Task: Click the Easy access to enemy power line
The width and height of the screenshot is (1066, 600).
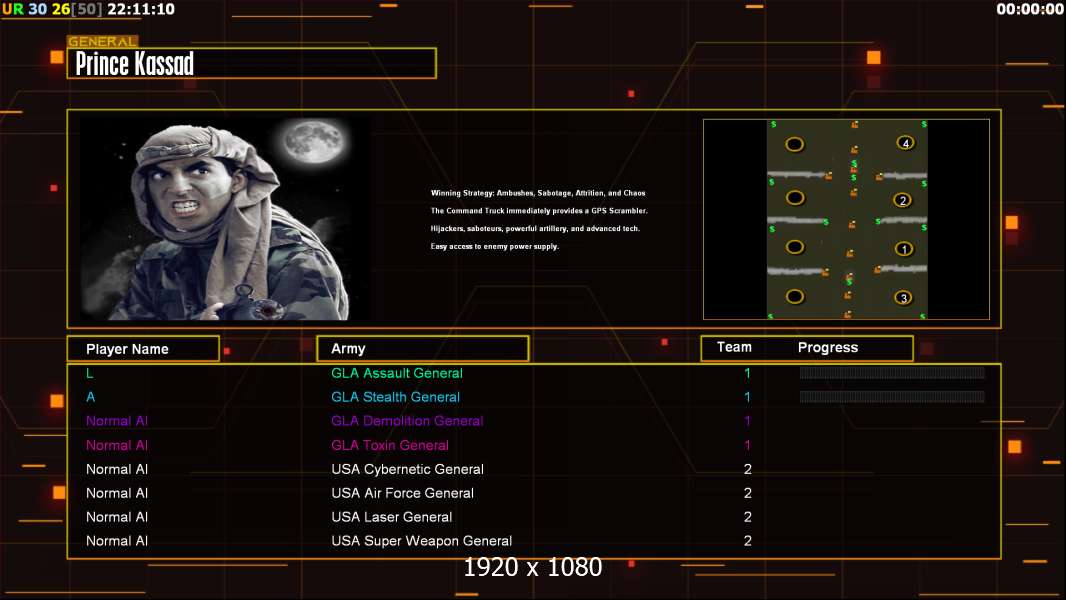Action: tap(495, 246)
